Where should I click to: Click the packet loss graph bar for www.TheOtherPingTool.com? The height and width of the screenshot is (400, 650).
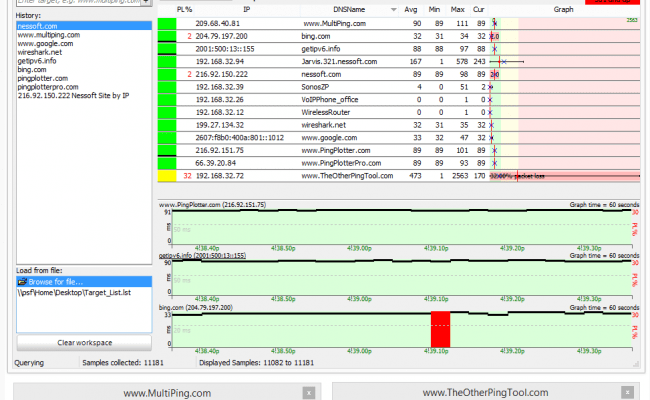click(x=565, y=176)
